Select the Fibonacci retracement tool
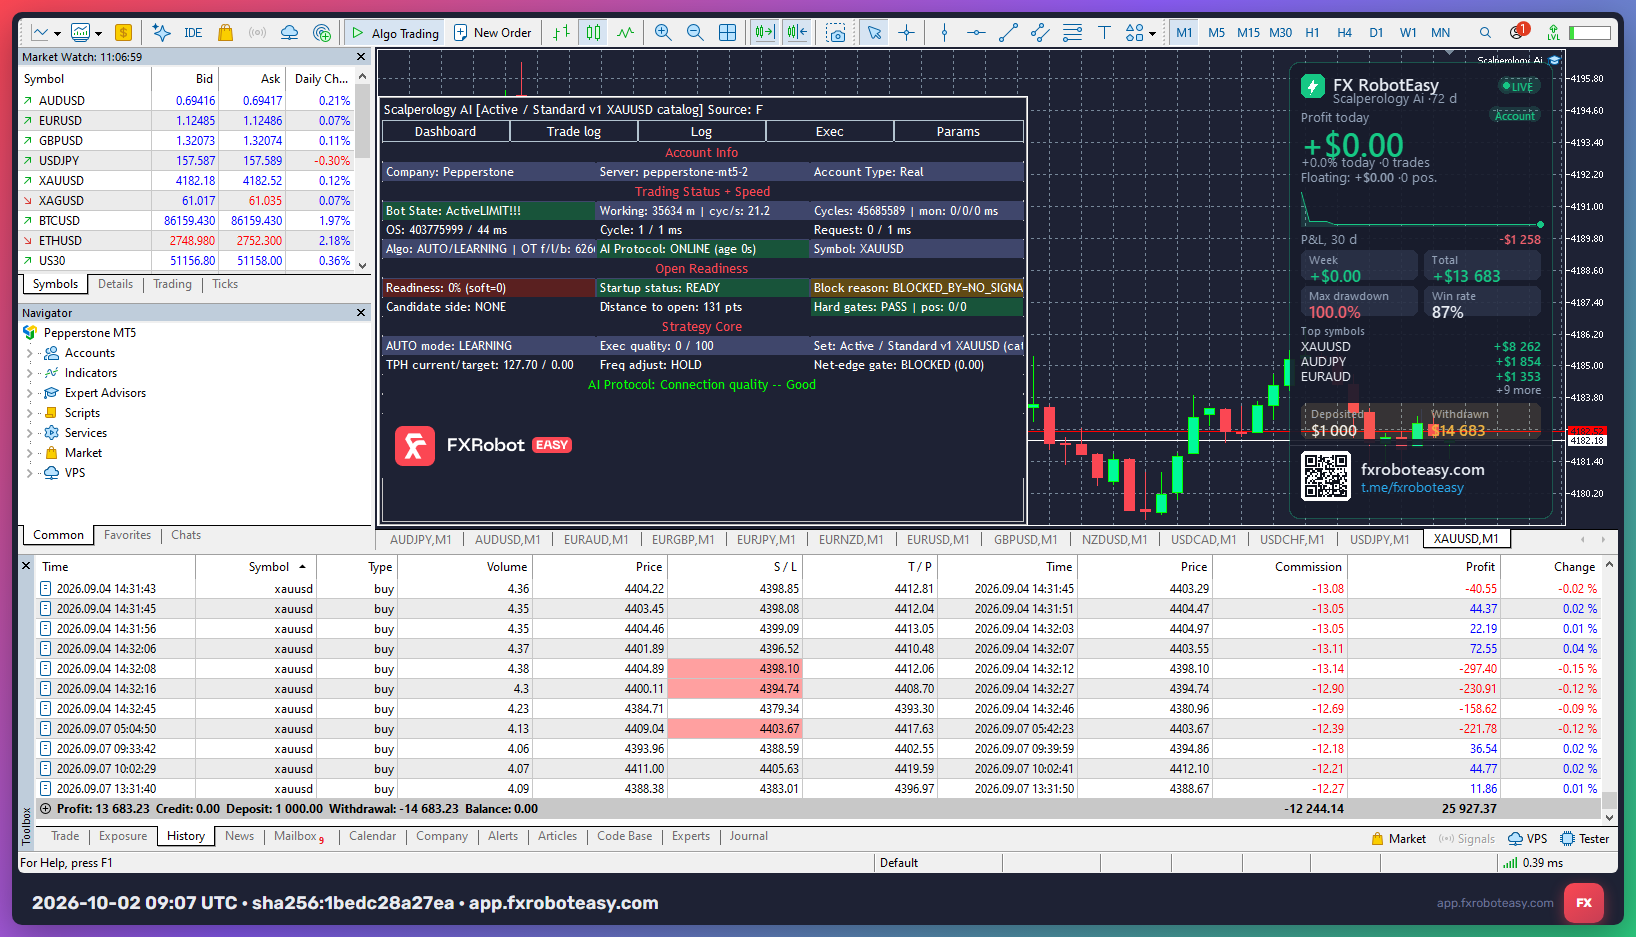1636x937 pixels. 1072,33
